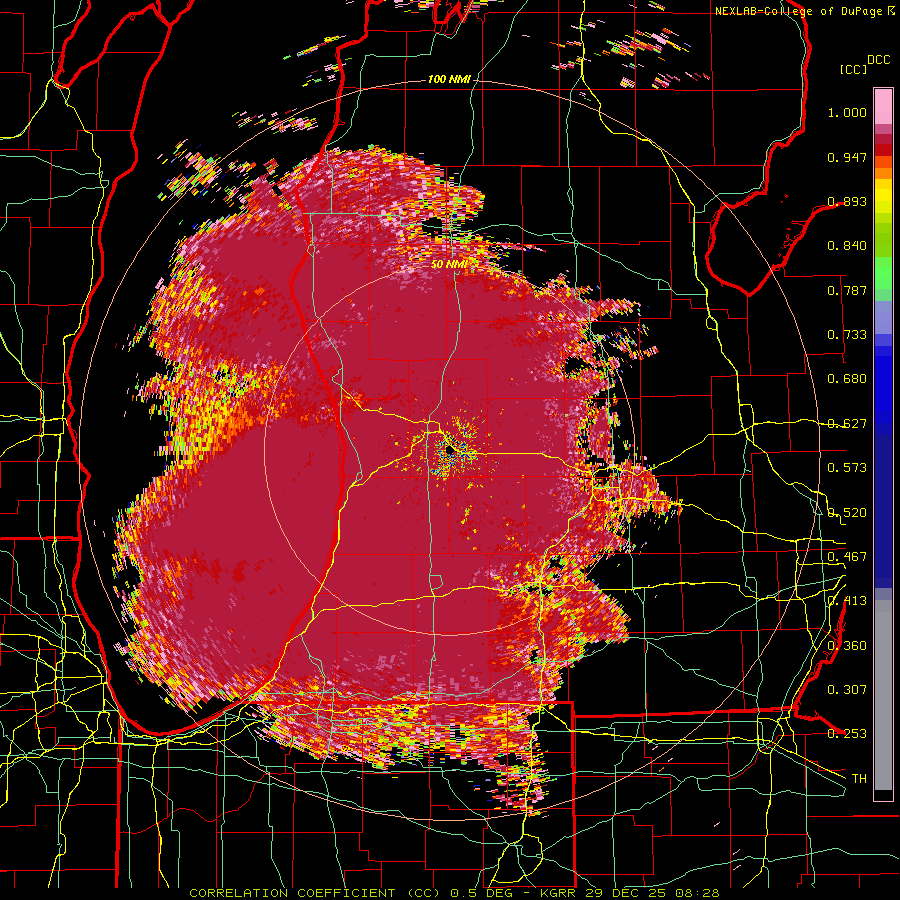
Task: Click the 'TH' label on color scale
Action: coord(859,779)
